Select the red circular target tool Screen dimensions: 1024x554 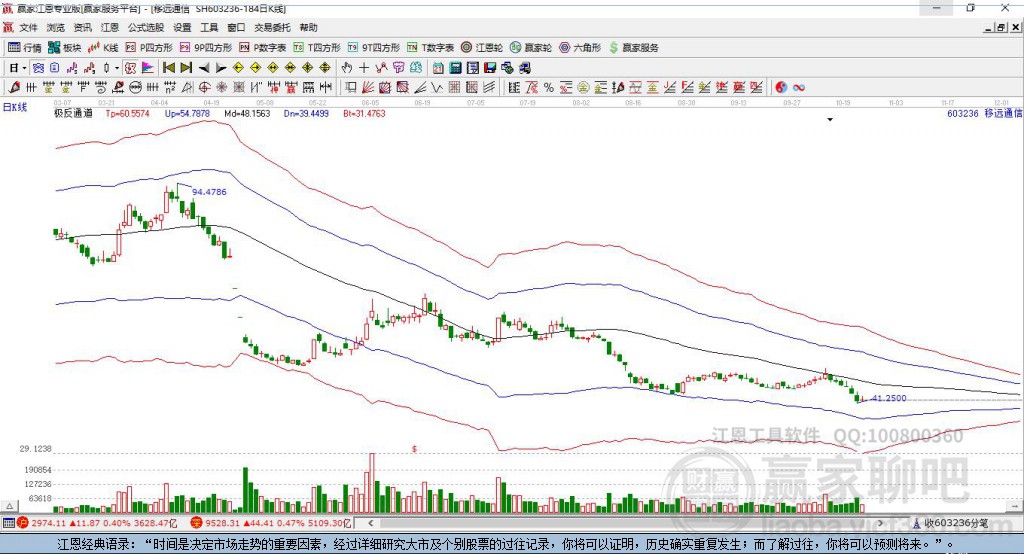point(204,88)
